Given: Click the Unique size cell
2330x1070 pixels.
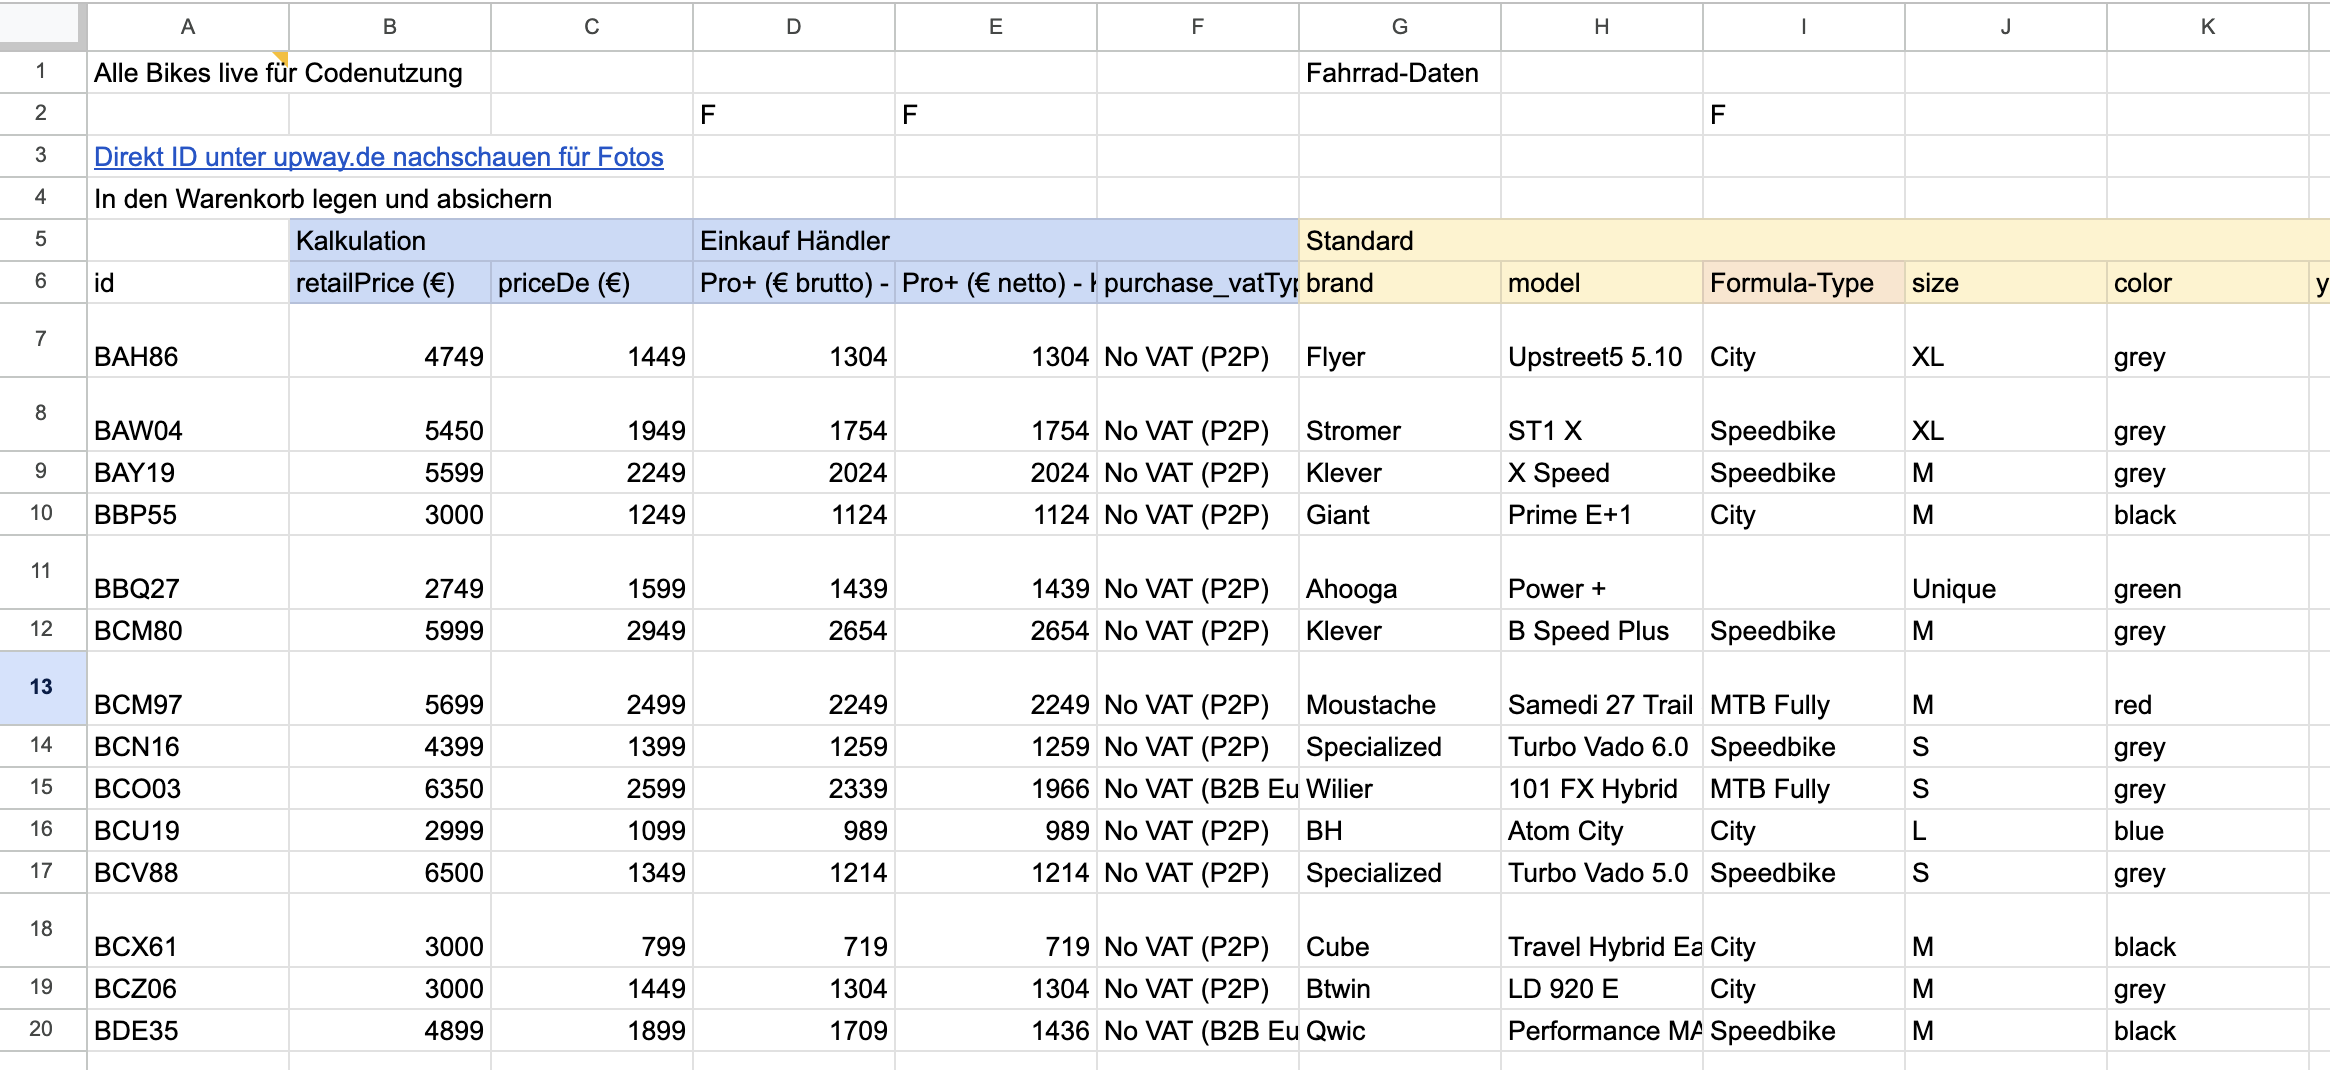Looking at the screenshot, I should click(2005, 588).
